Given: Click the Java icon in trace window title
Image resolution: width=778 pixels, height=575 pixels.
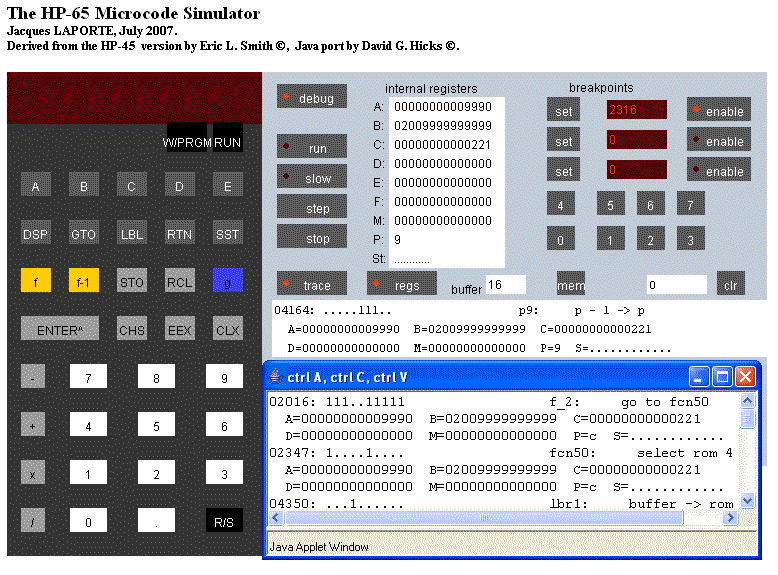Looking at the screenshot, I should [276, 377].
